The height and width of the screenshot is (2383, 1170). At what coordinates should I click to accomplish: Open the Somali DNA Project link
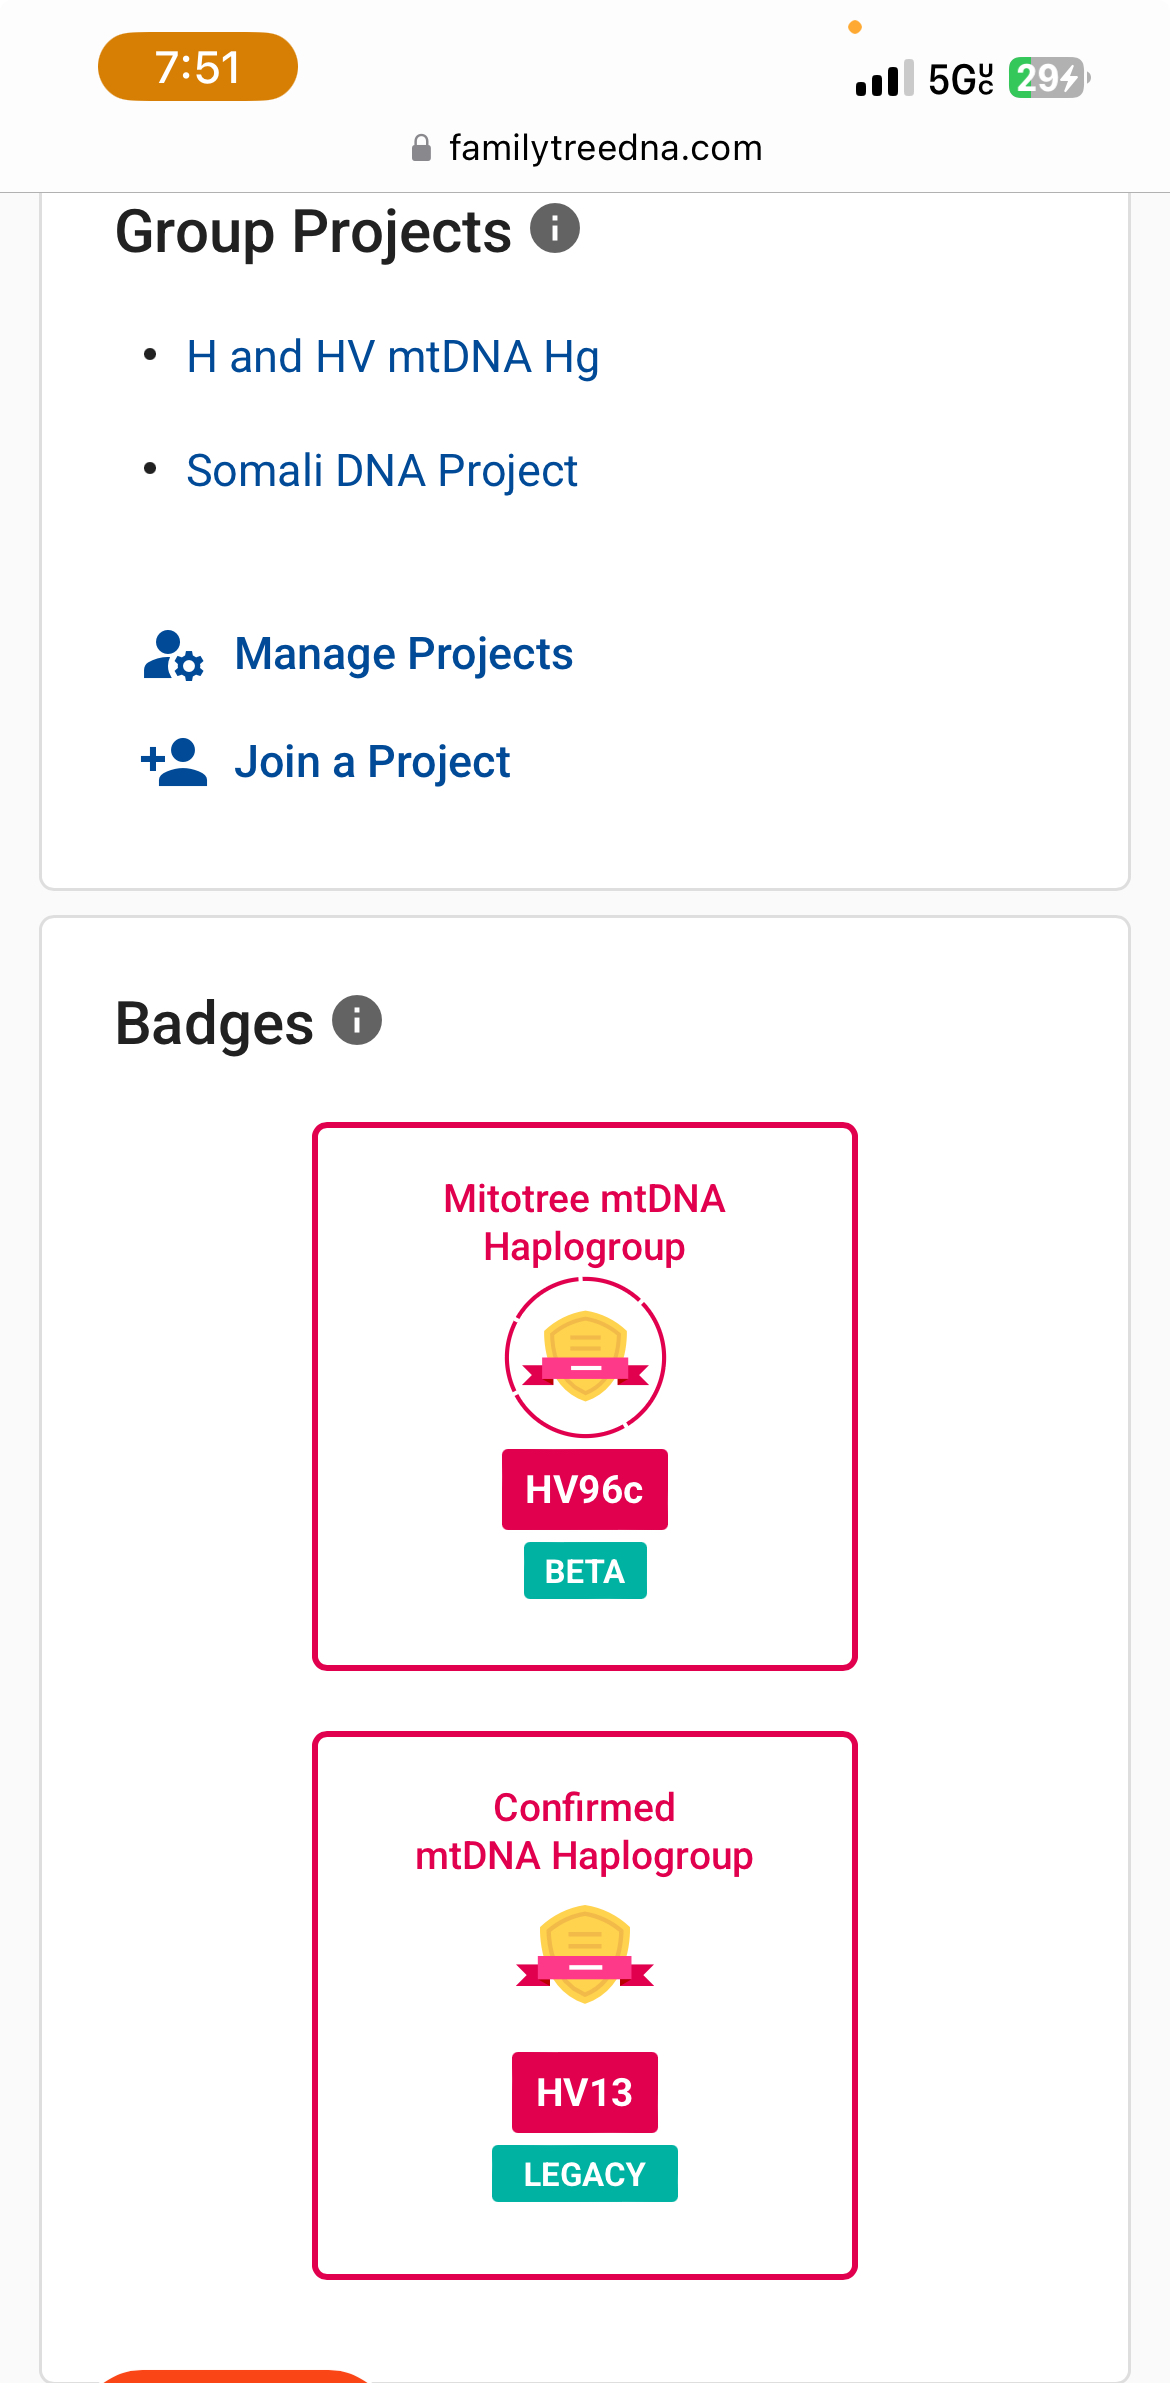pyautogui.click(x=382, y=470)
